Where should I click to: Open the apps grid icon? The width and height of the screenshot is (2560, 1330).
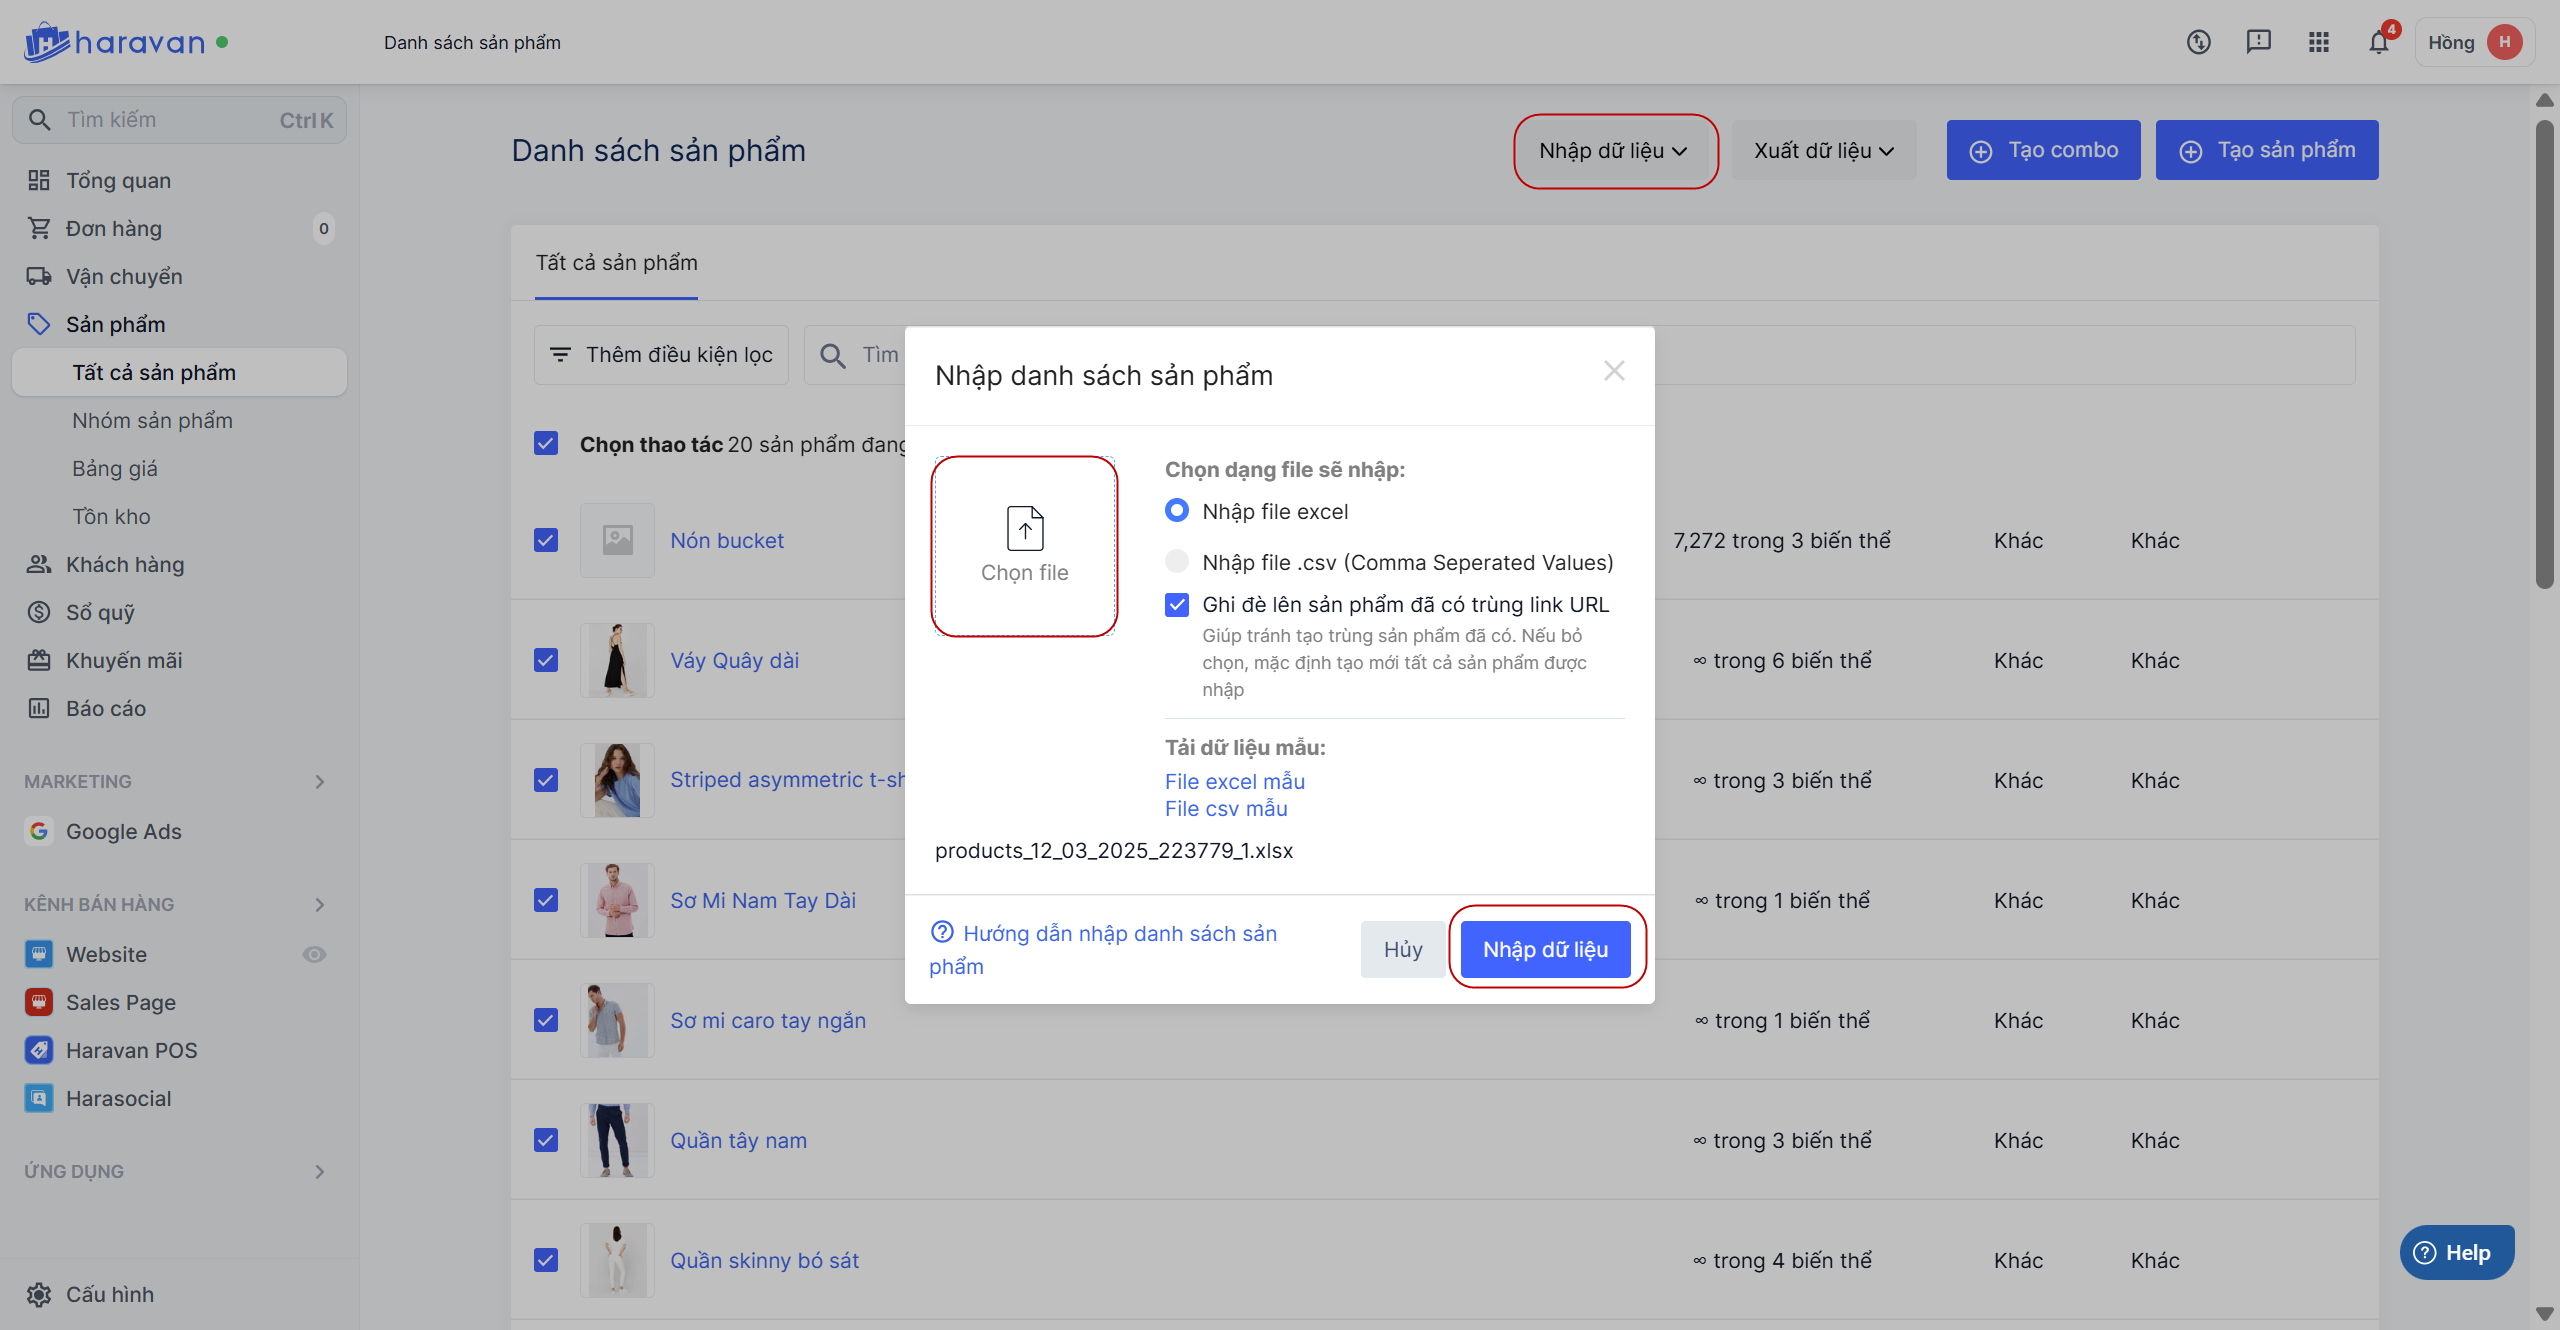point(2318,42)
